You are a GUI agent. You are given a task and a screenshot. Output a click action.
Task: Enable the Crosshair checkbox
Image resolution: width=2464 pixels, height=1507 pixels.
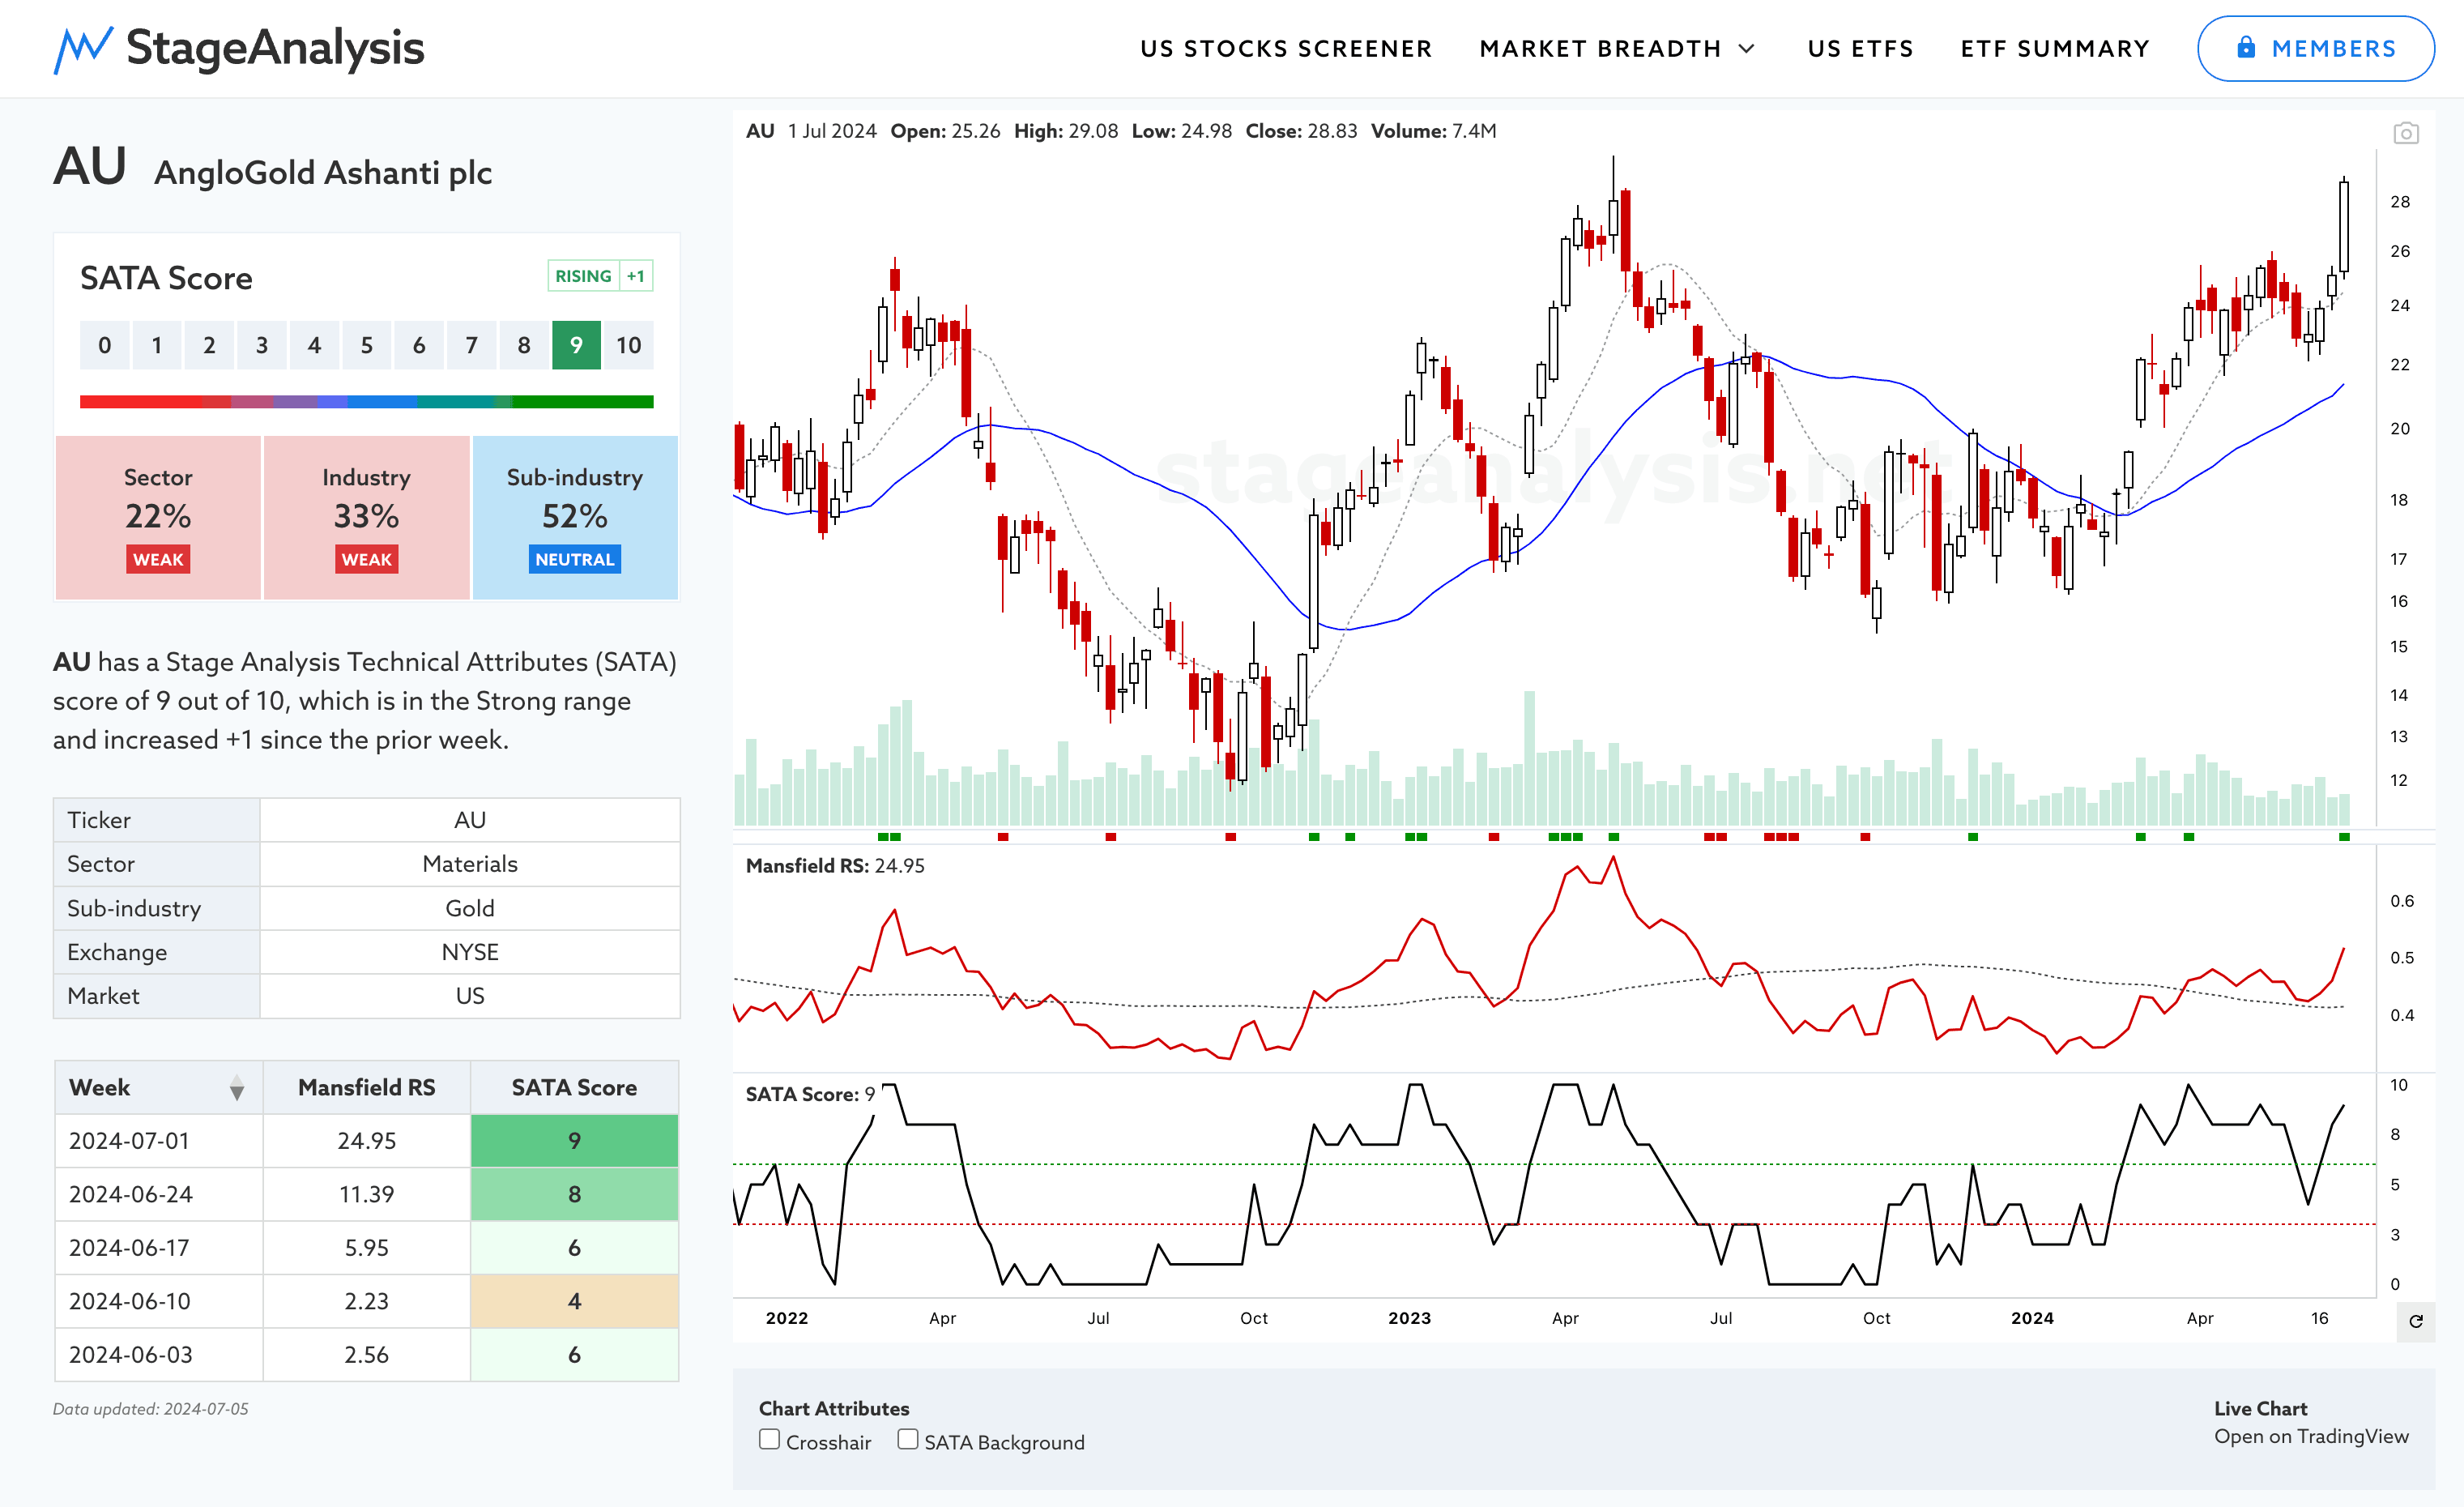[769, 1439]
